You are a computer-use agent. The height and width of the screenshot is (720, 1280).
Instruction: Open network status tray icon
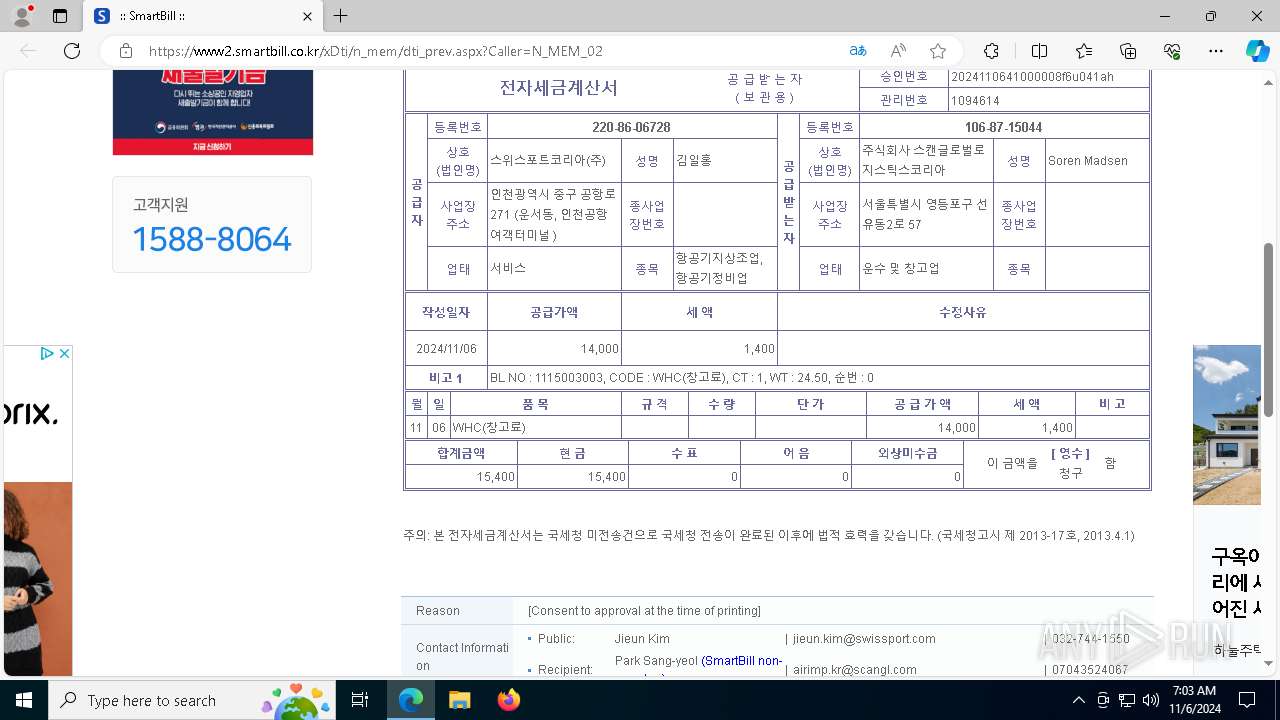(1127, 700)
